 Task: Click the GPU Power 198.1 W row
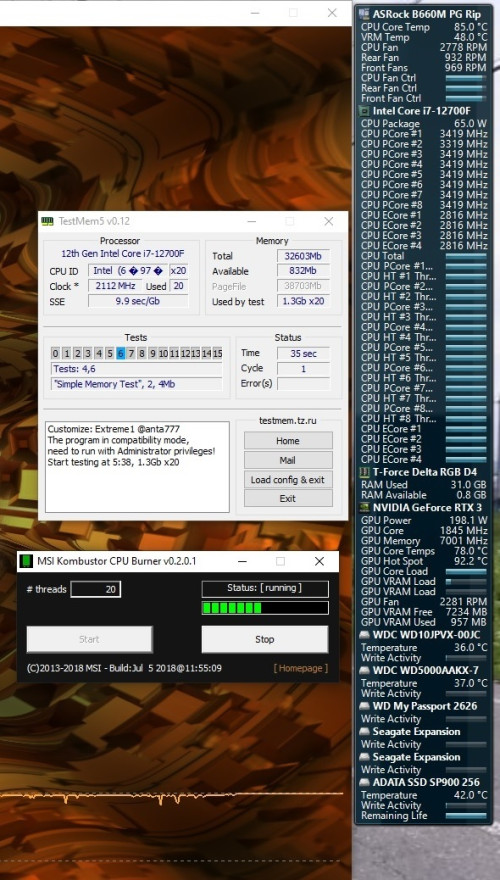(424, 520)
